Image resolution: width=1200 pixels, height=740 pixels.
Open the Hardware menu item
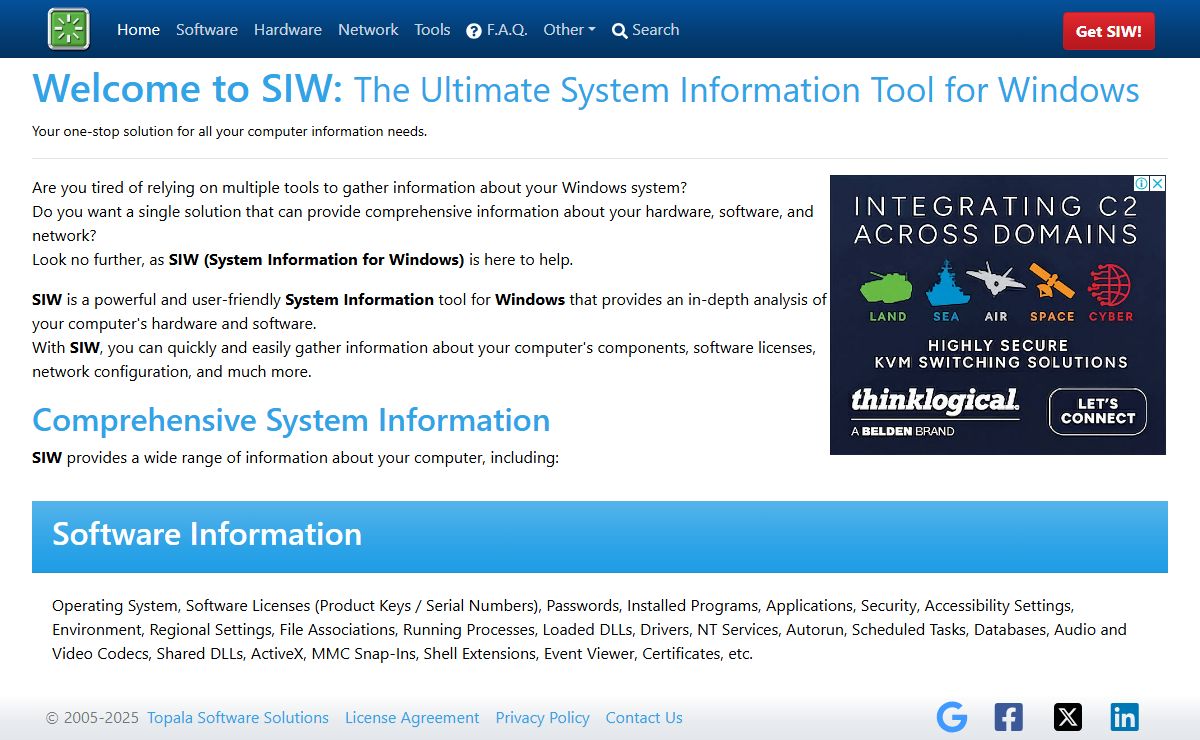point(288,30)
